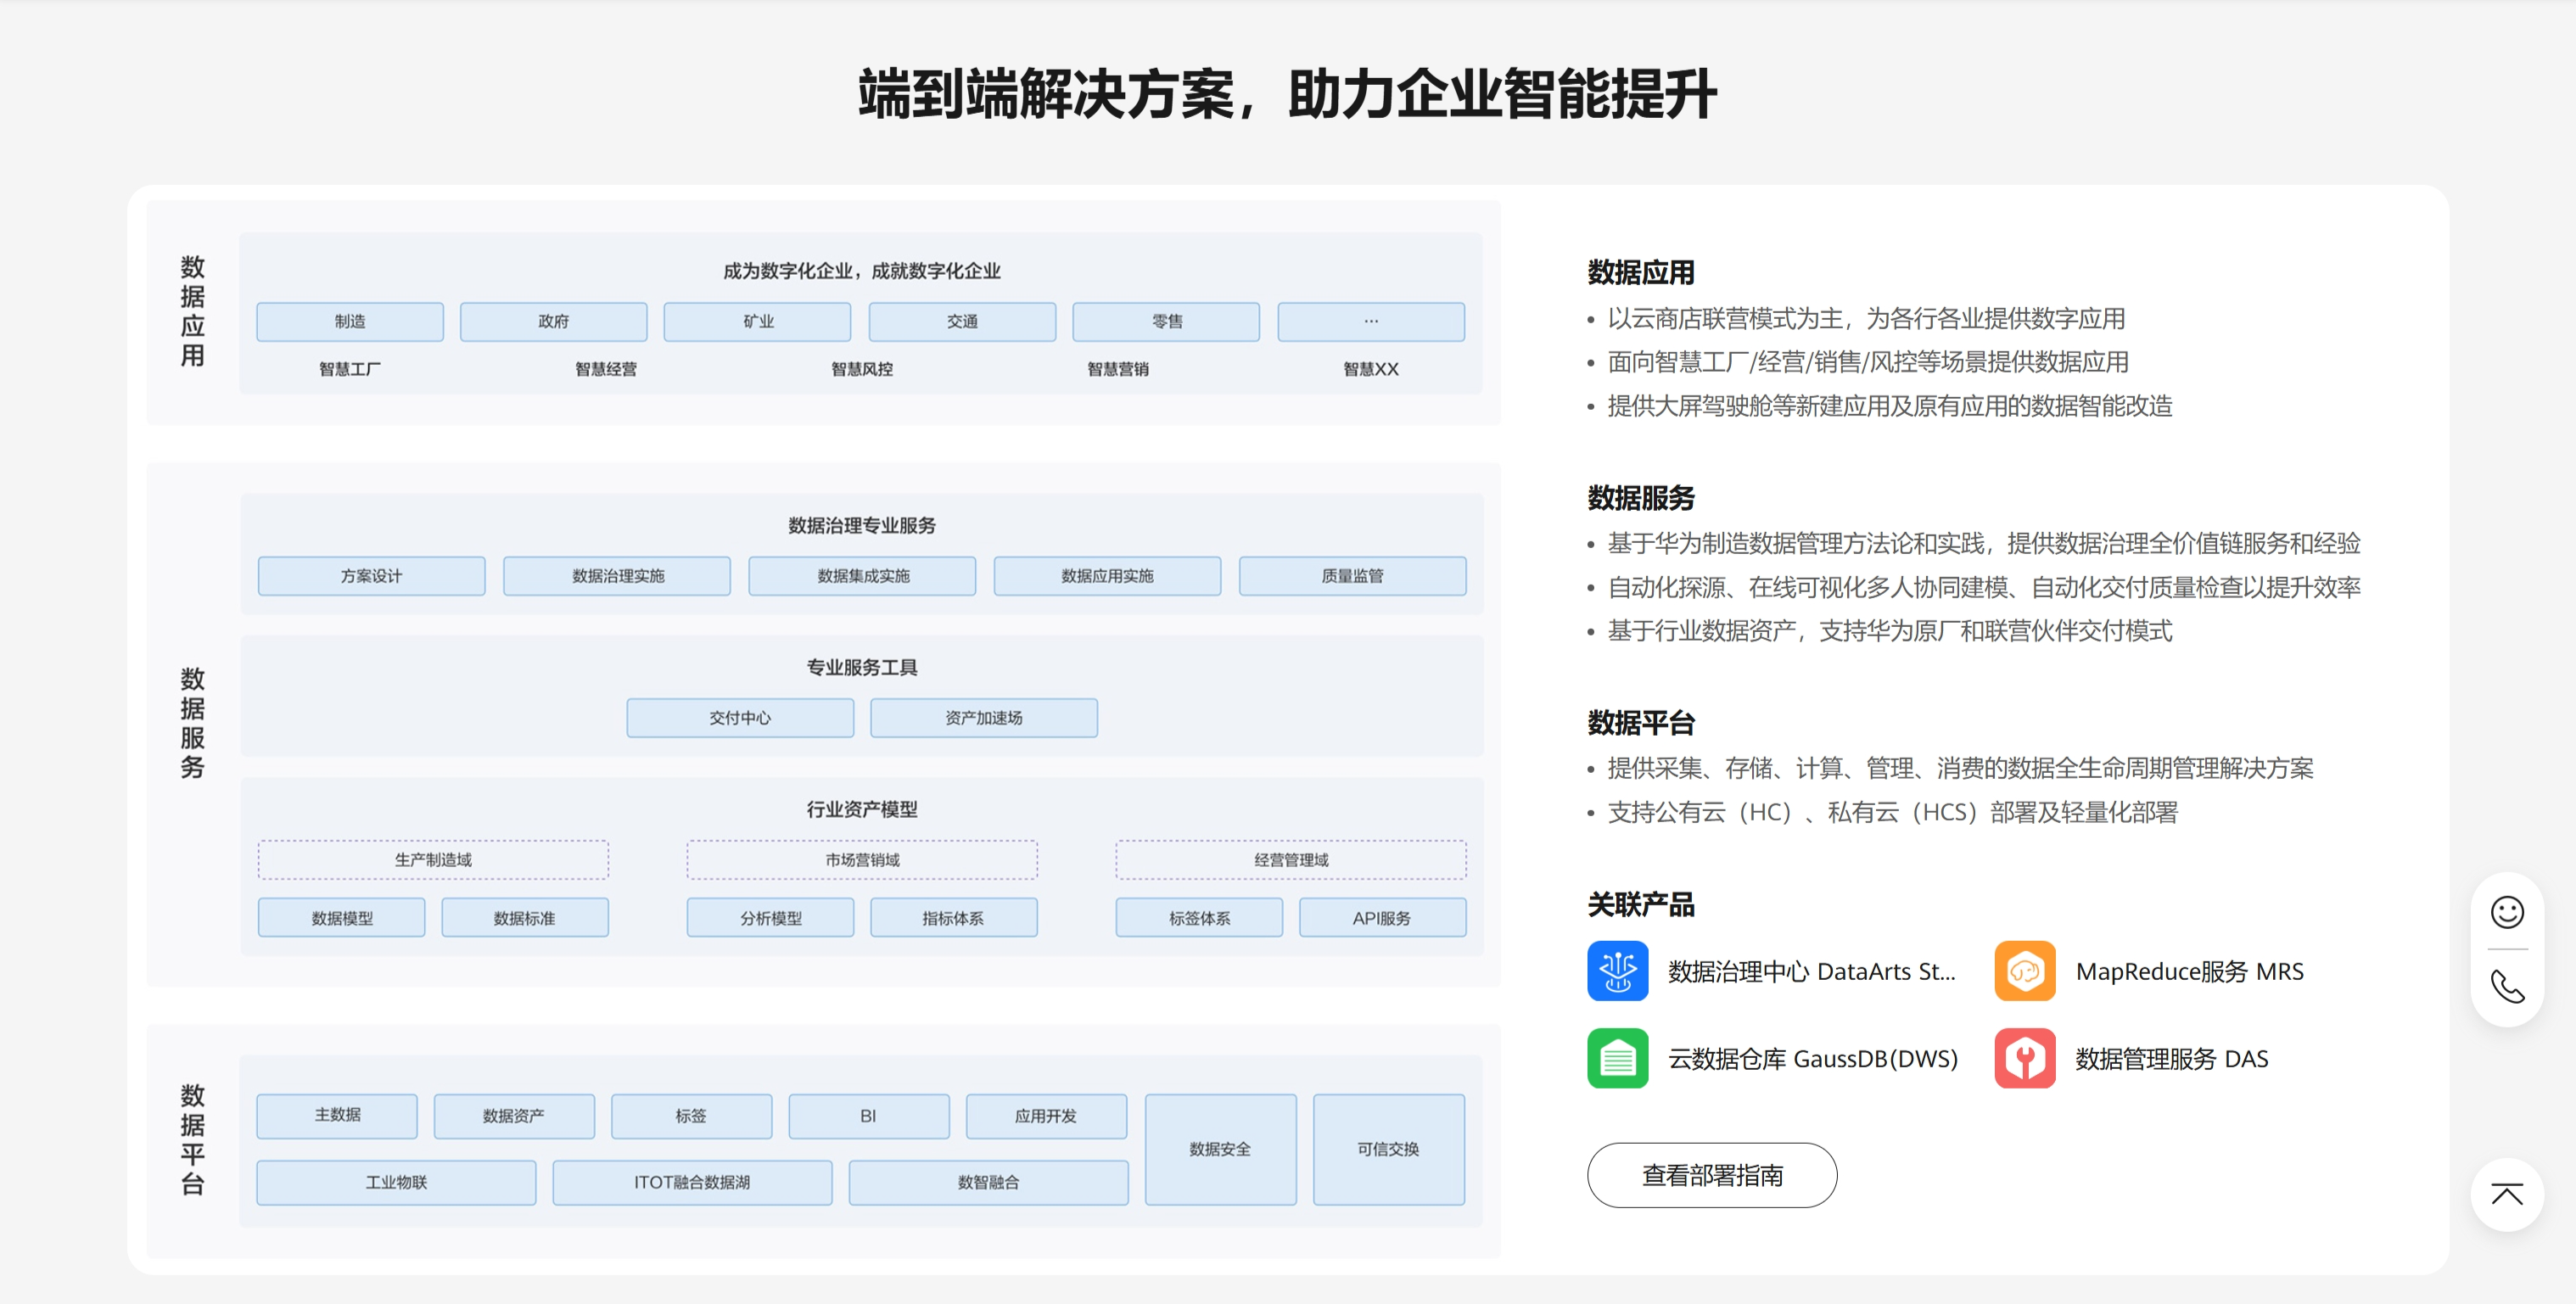Click the 查看部署指南 button
The image size is (2576, 1304).
click(x=1711, y=1175)
